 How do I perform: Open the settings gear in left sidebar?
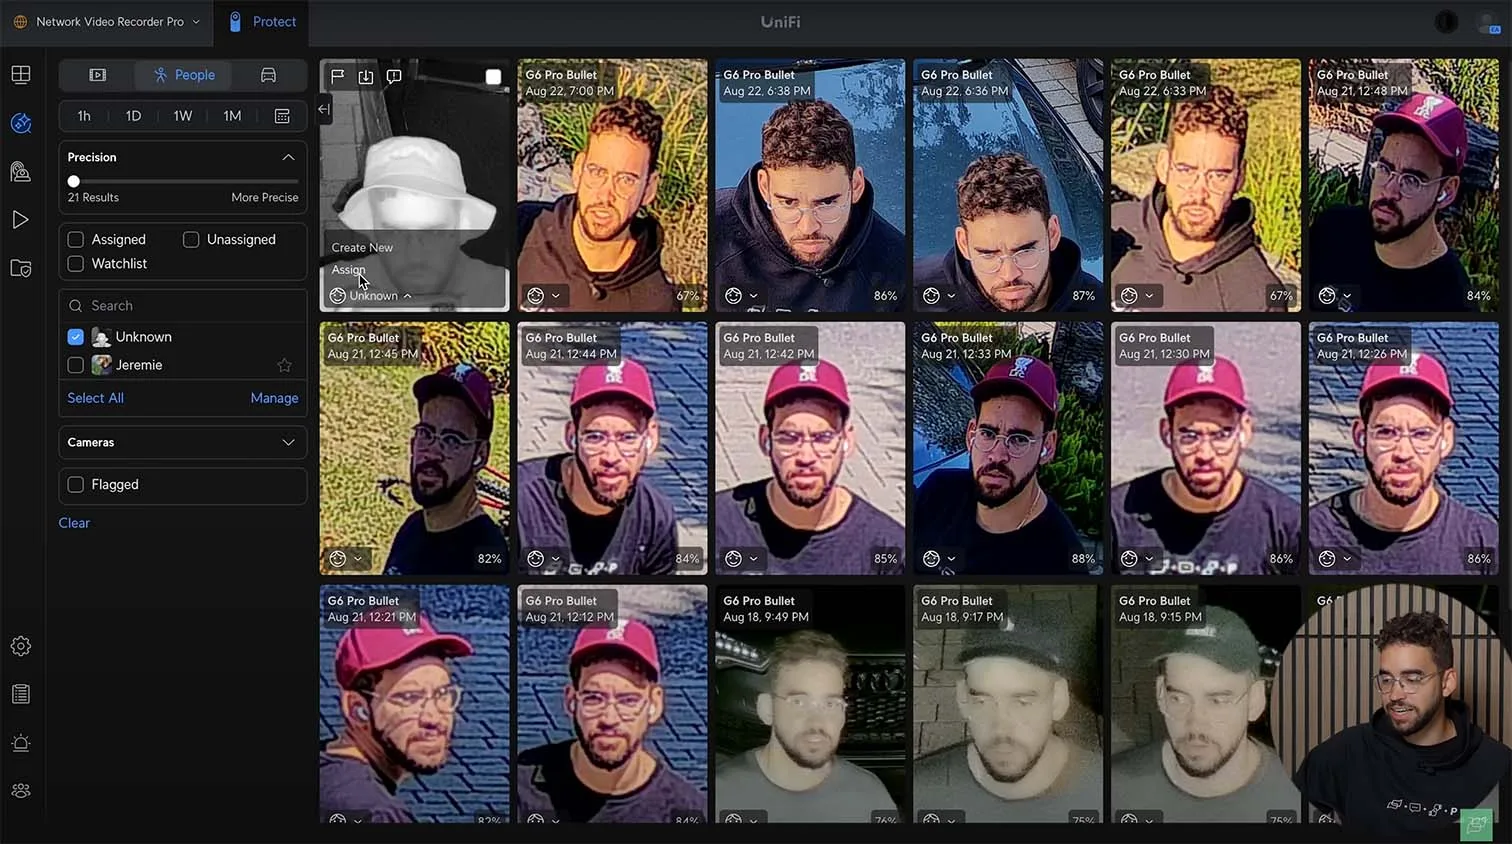coord(20,646)
